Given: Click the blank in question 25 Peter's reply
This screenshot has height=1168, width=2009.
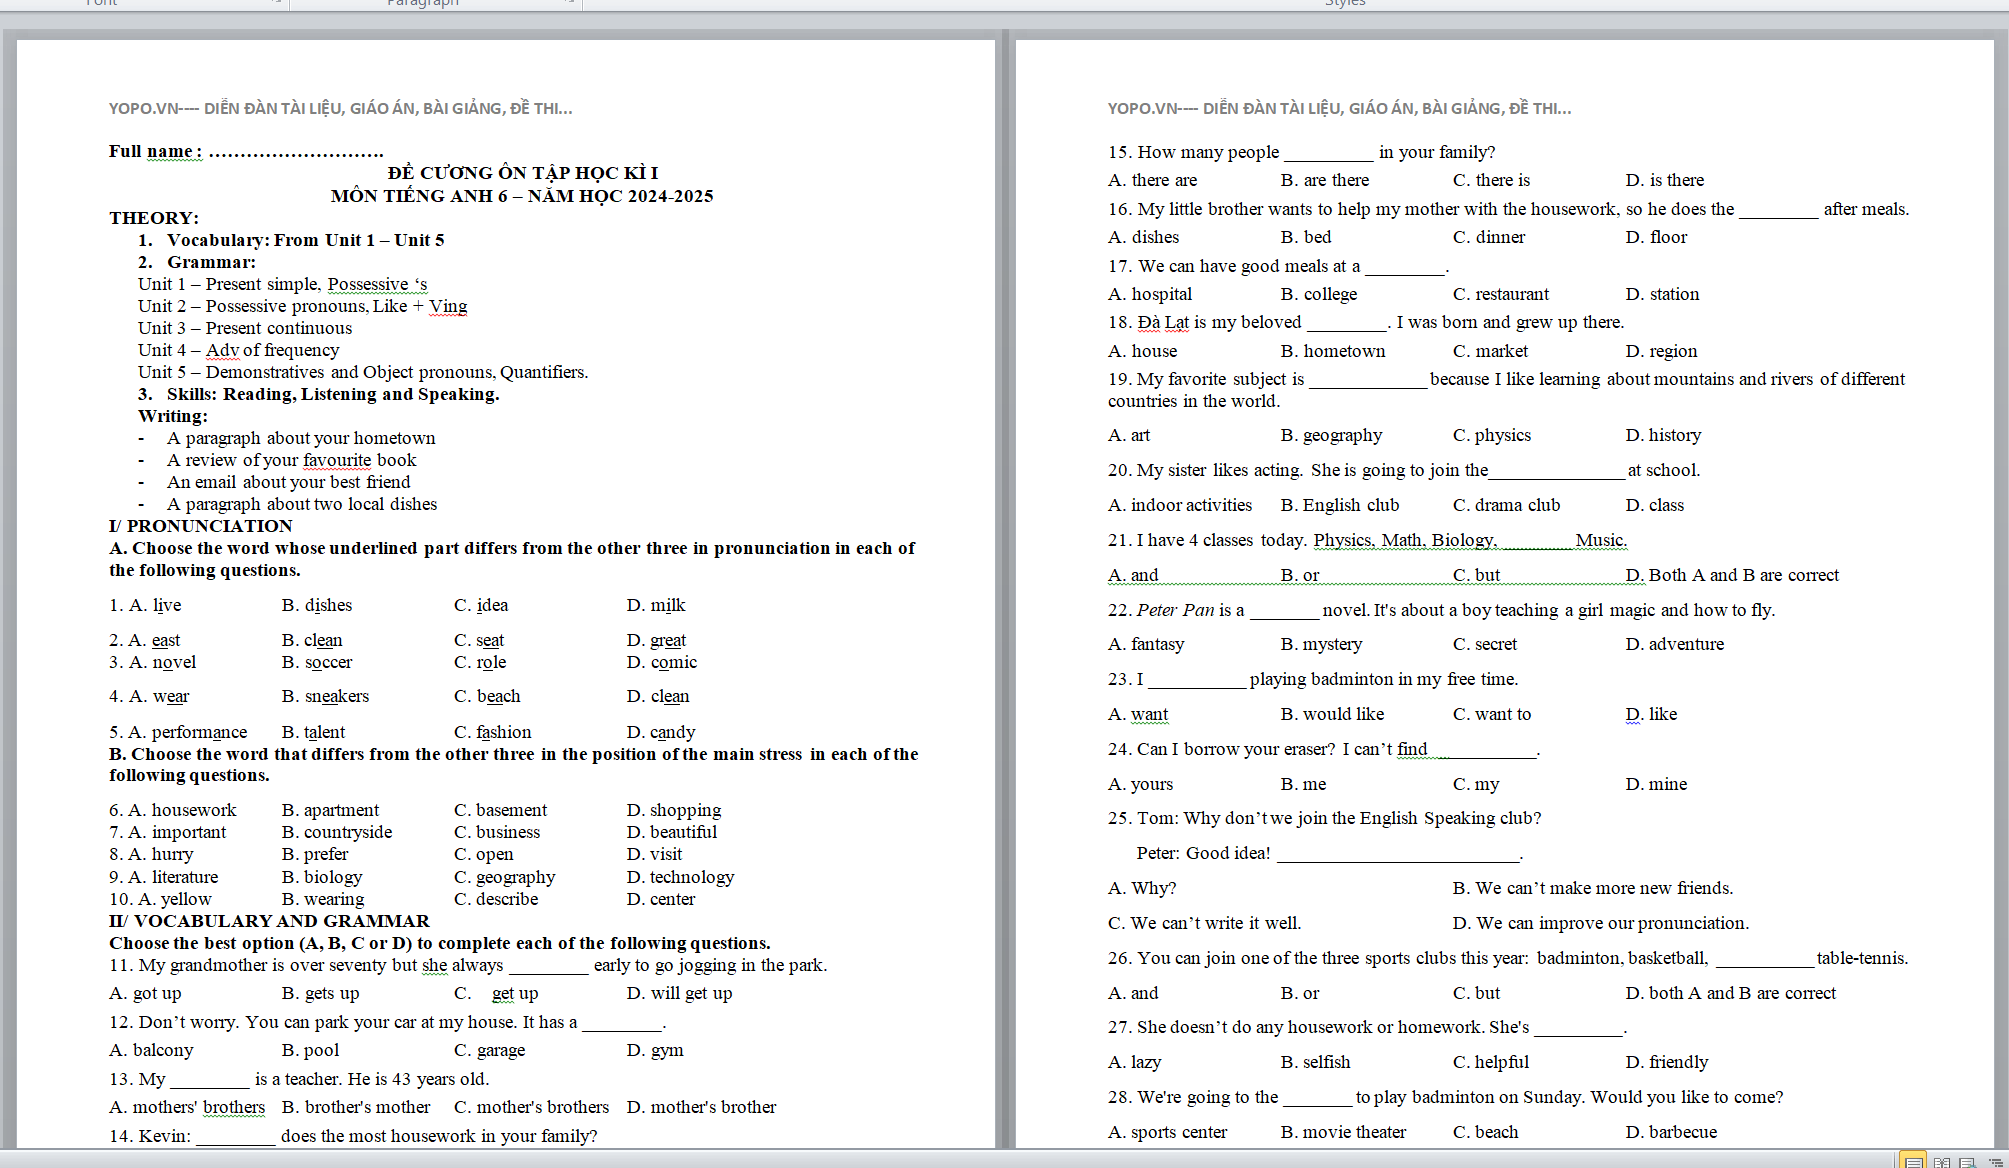Looking at the screenshot, I should pyautogui.click(x=1398, y=856).
